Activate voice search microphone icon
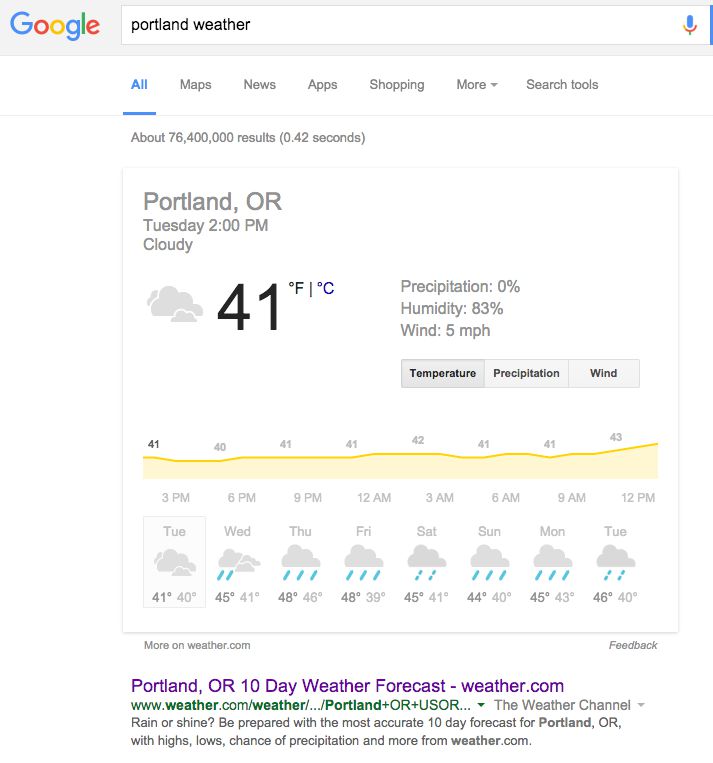Image resolution: width=713 pixels, height=763 pixels. [x=689, y=25]
